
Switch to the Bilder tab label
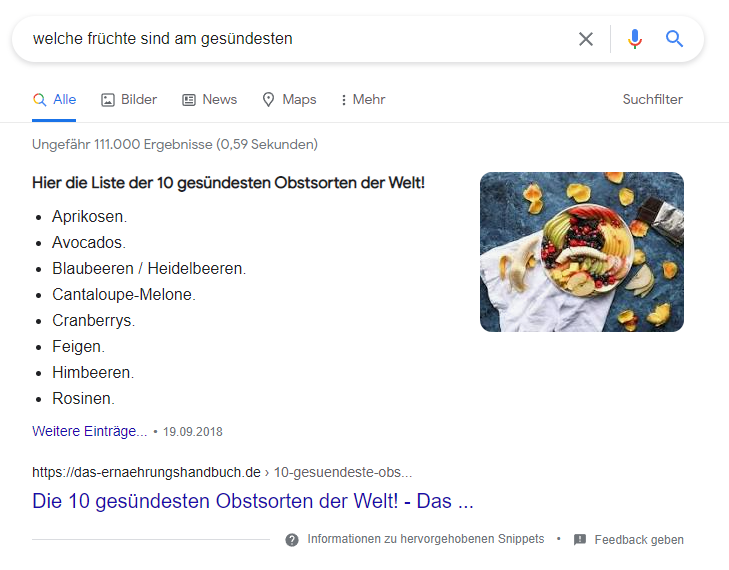pyautogui.click(x=139, y=100)
